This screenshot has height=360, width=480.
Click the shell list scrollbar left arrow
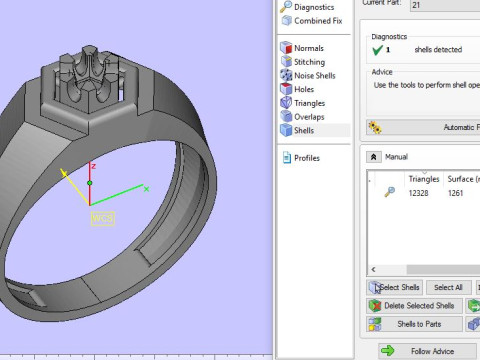tap(373, 269)
